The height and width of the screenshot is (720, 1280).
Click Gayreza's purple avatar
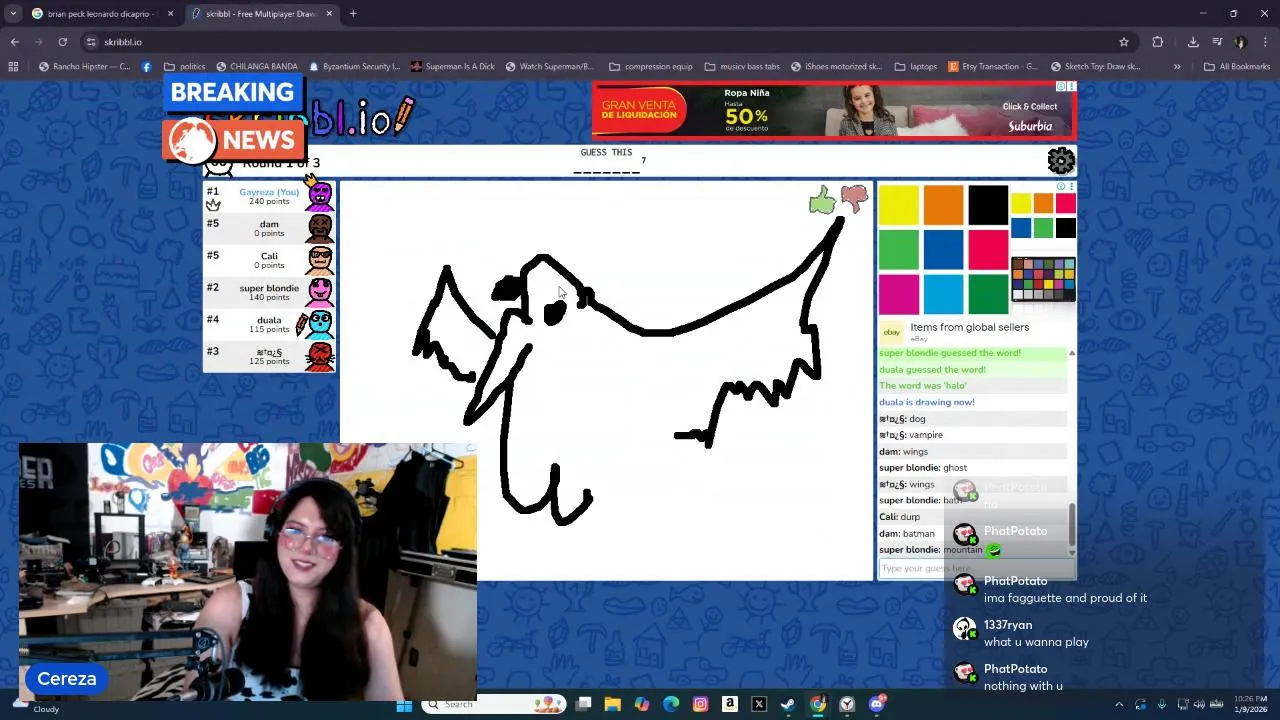click(320, 196)
